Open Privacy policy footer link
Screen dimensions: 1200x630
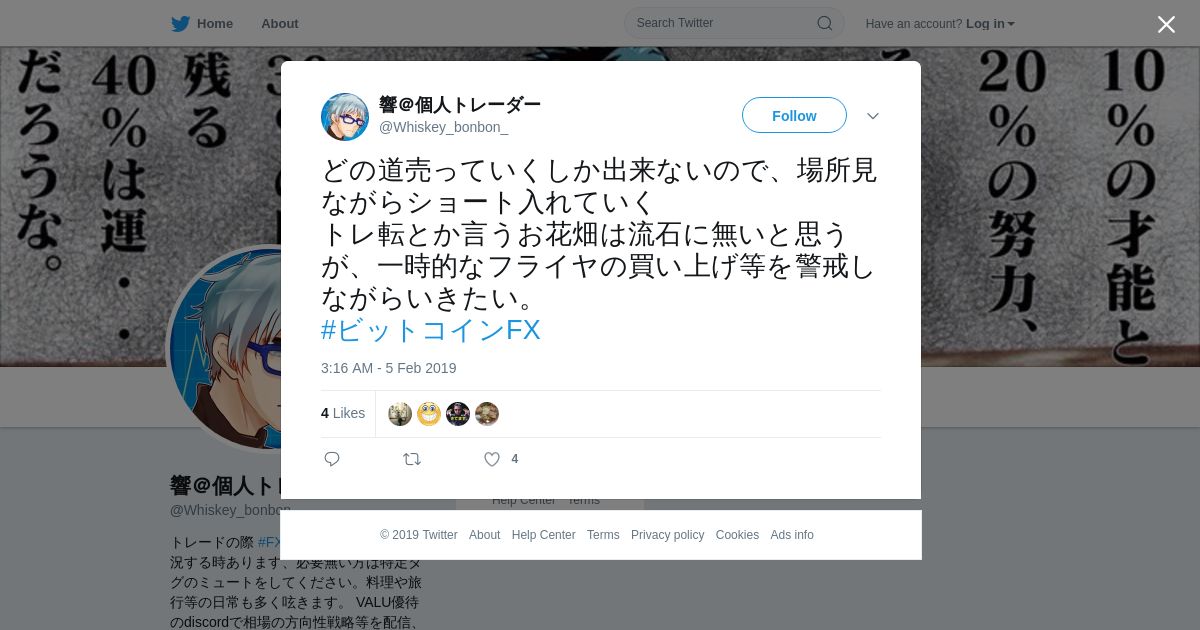[668, 535]
